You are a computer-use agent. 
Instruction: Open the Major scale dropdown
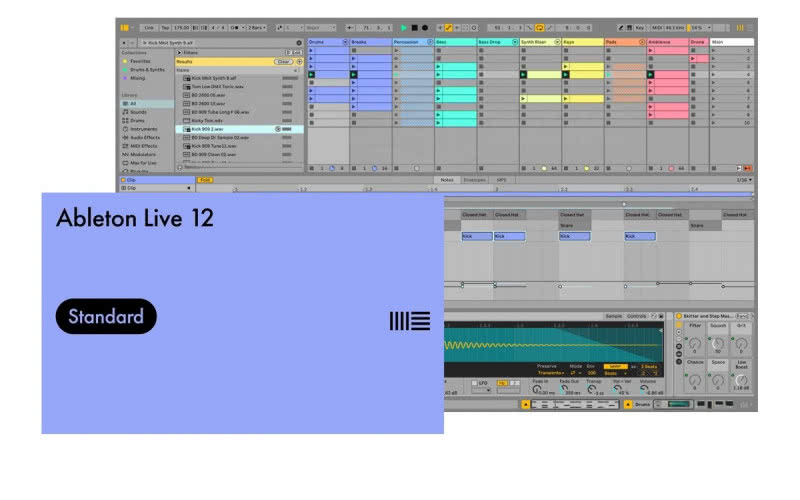click(320, 28)
